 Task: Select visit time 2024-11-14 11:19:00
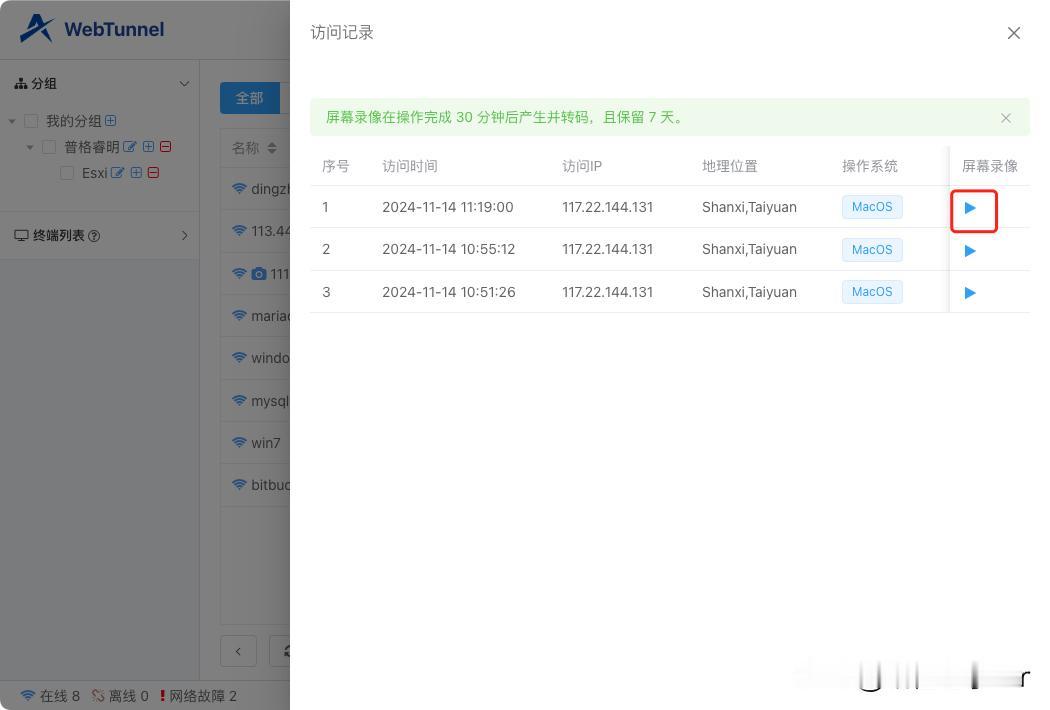pyautogui.click(x=447, y=208)
